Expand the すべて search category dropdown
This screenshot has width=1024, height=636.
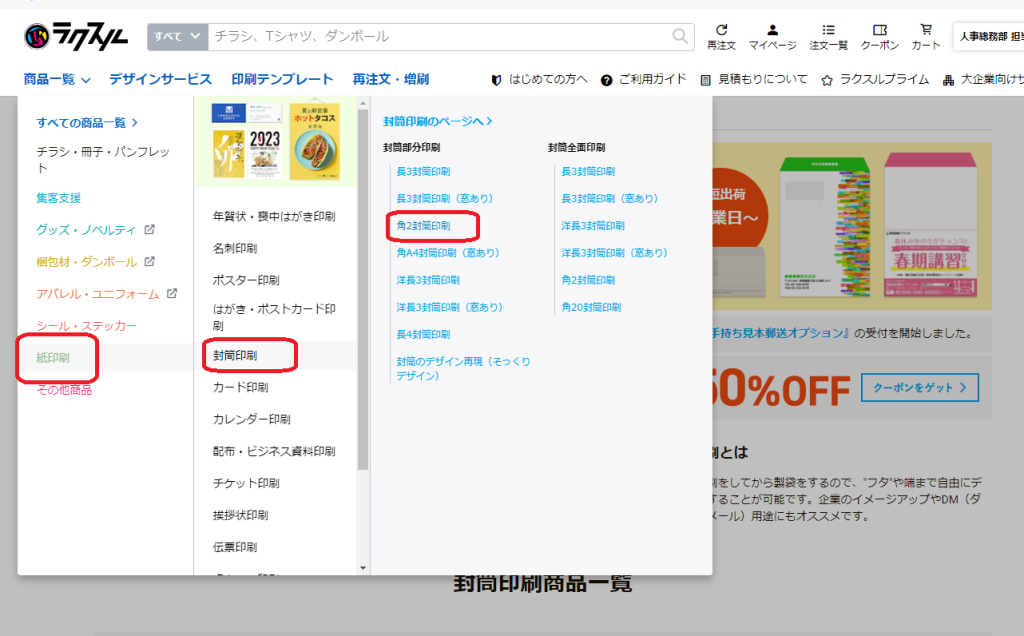177,36
